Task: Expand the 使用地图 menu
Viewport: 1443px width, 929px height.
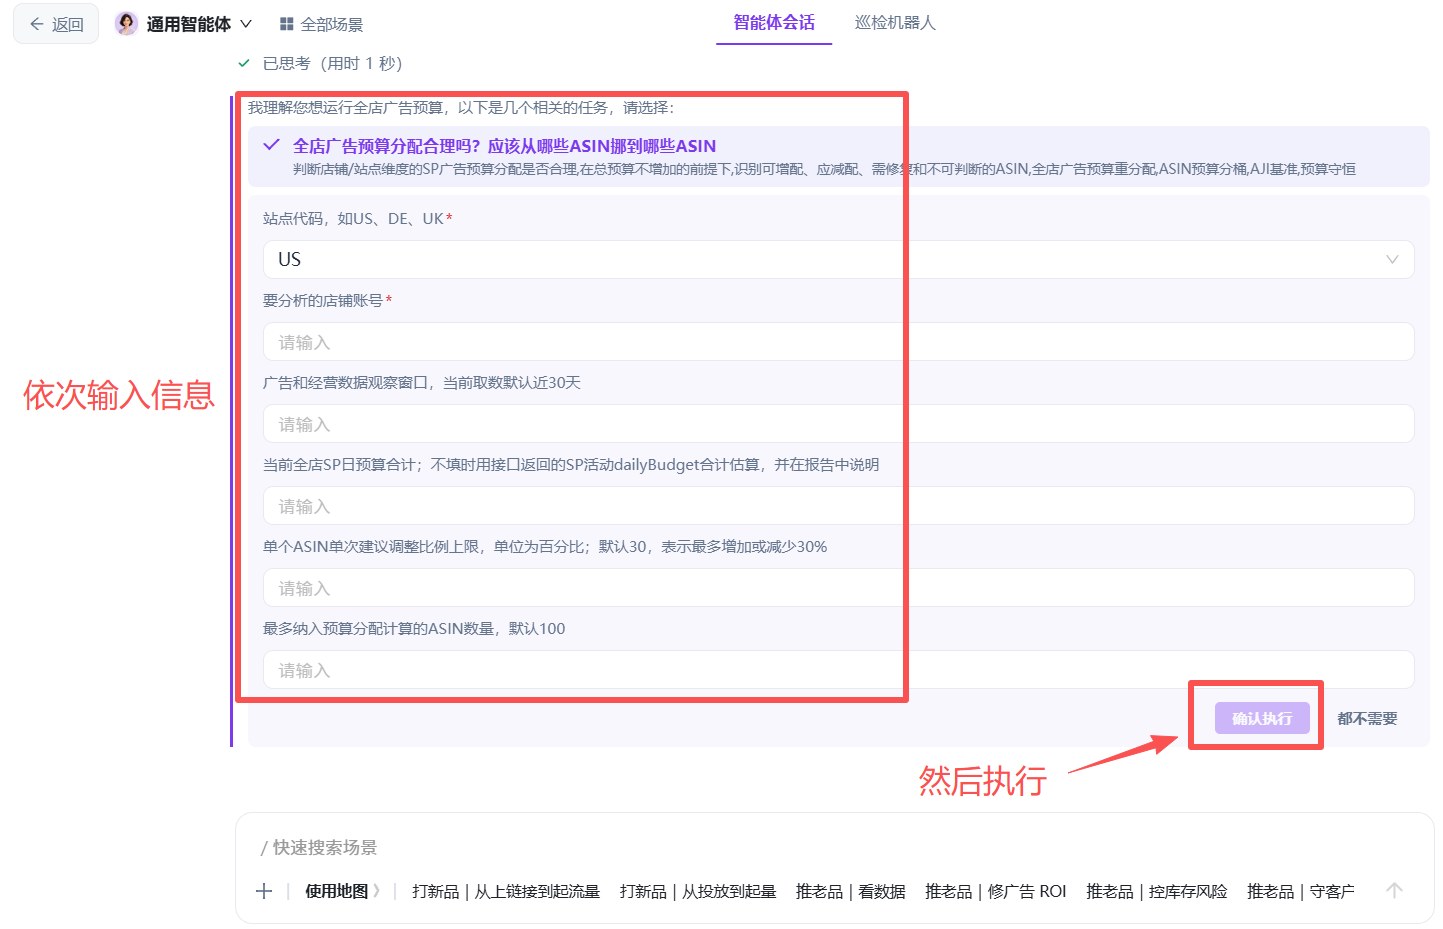Action: [342, 891]
